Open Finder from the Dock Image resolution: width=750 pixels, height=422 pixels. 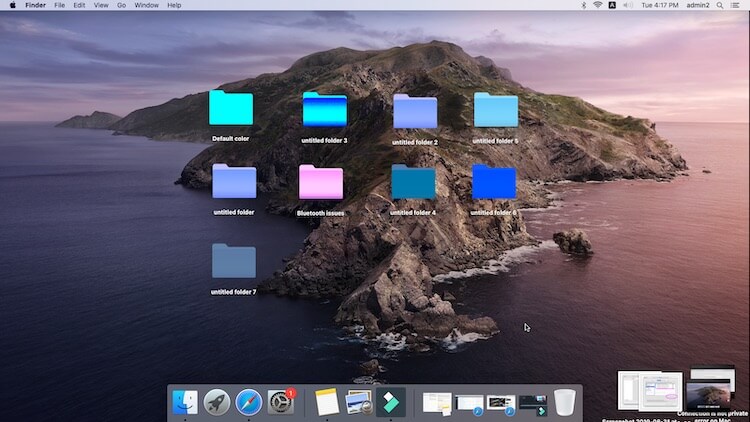[185, 402]
